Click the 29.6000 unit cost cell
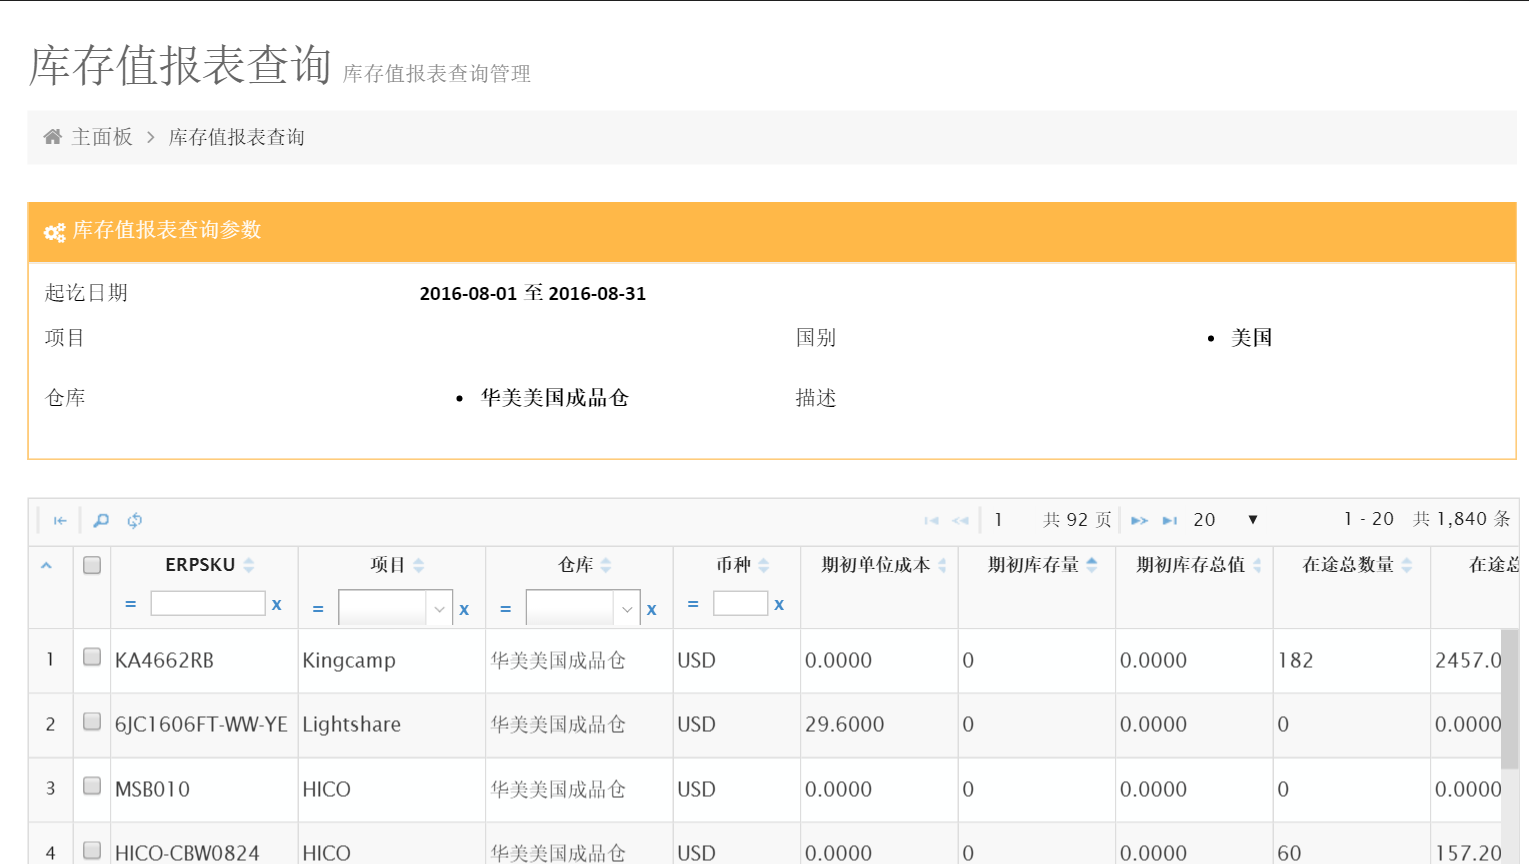The width and height of the screenshot is (1529, 864). point(879,724)
